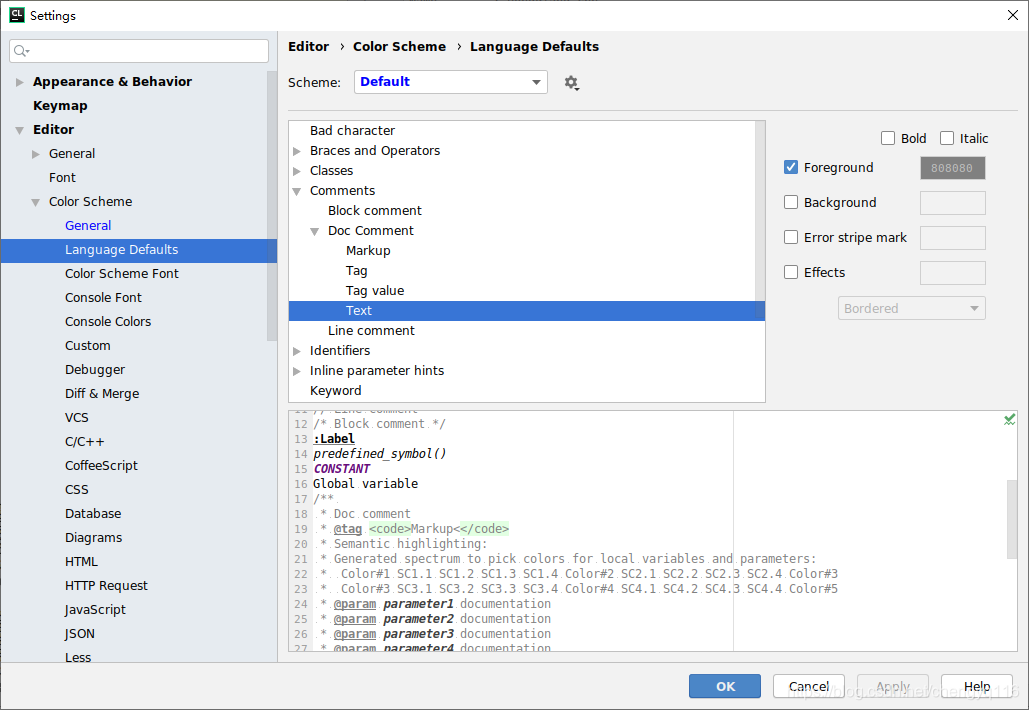The width and height of the screenshot is (1029, 710).
Task: Click the search magnifier icon
Action: 21,51
